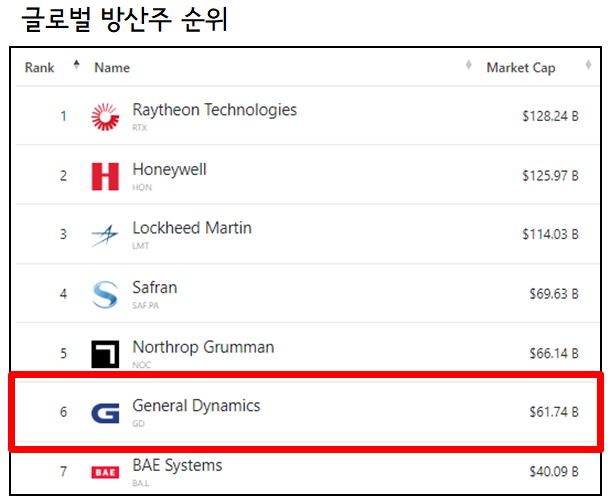Click the Name column header label
The width and height of the screenshot is (612, 504).
pyautogui.click(x=112, y=68)
